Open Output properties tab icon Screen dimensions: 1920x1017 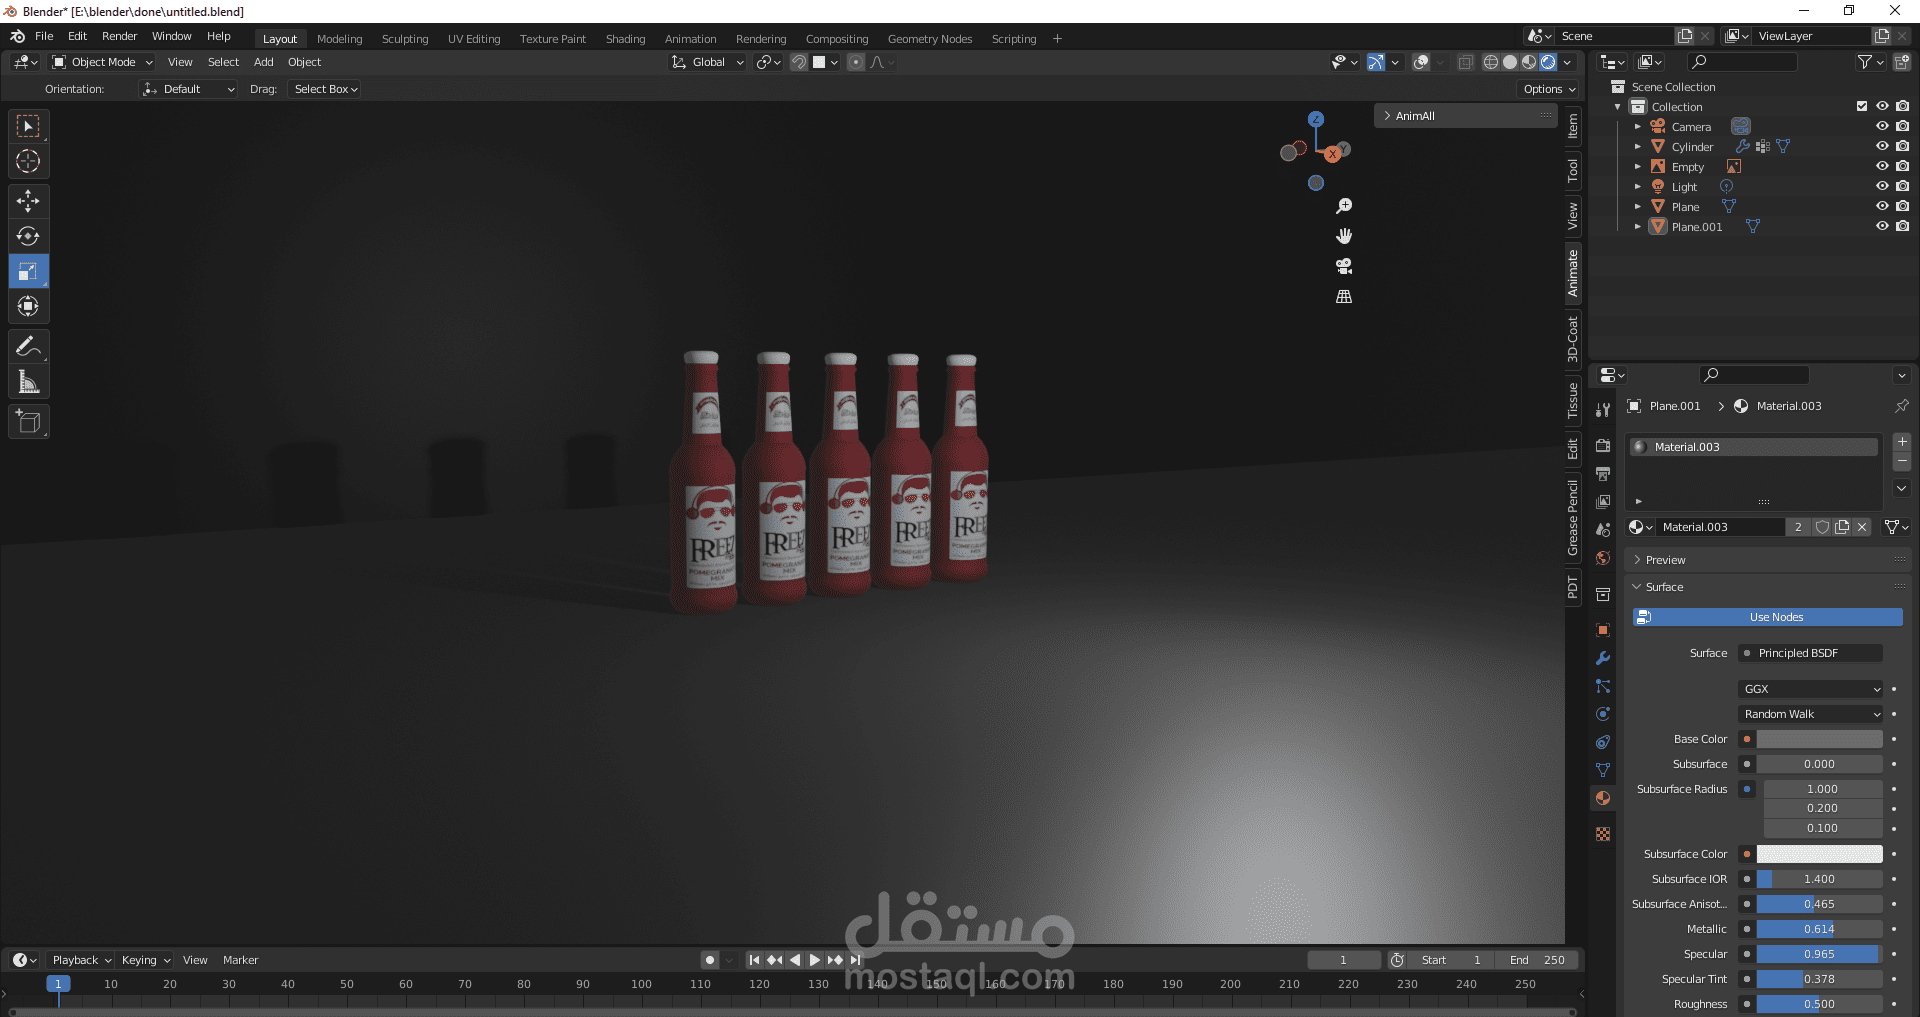(1603, 473)
